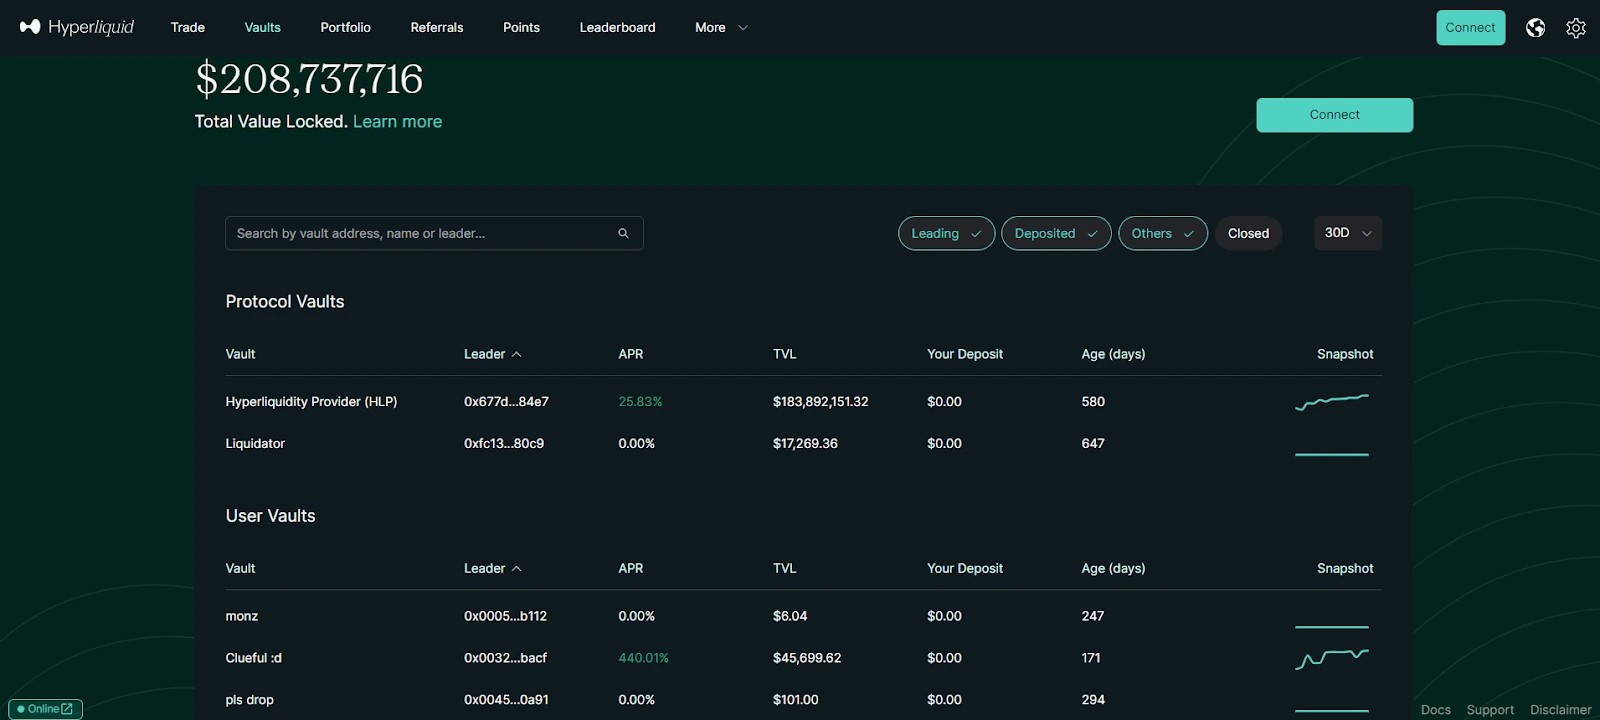The height and width of the screenshot is (720, 1600).
Task: Sort Protocol Vaults by Age (days) header
Action: coord(1113,354)
